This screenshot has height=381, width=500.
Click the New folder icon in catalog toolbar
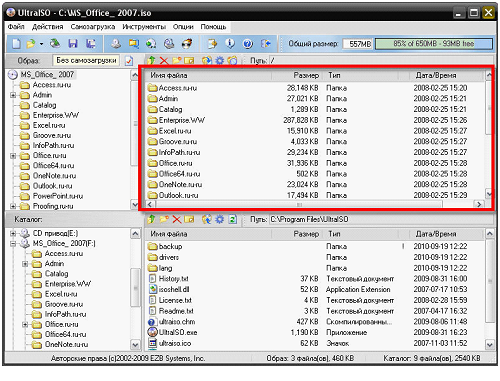point(164,219)
